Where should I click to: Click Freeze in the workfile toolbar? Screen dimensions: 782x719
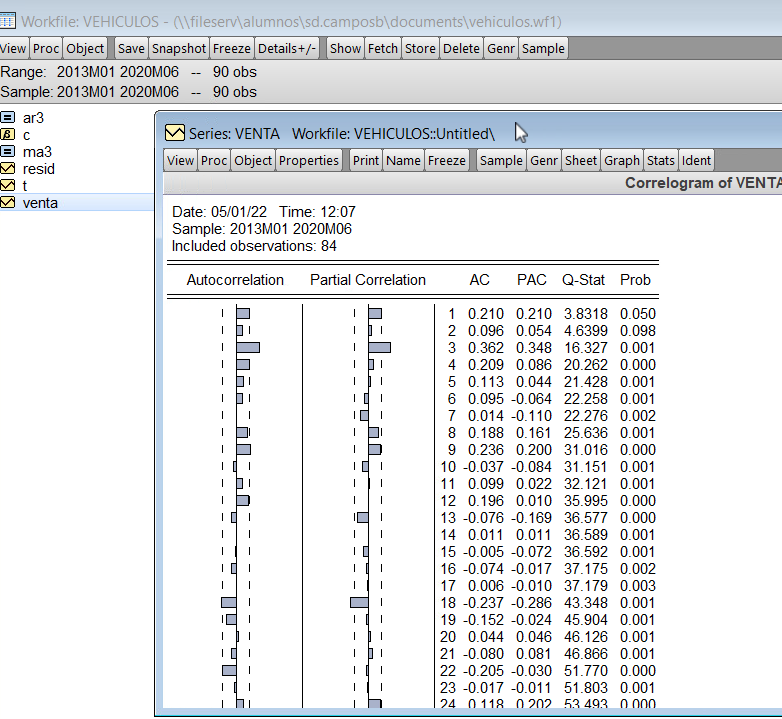[x=231, y=48]
